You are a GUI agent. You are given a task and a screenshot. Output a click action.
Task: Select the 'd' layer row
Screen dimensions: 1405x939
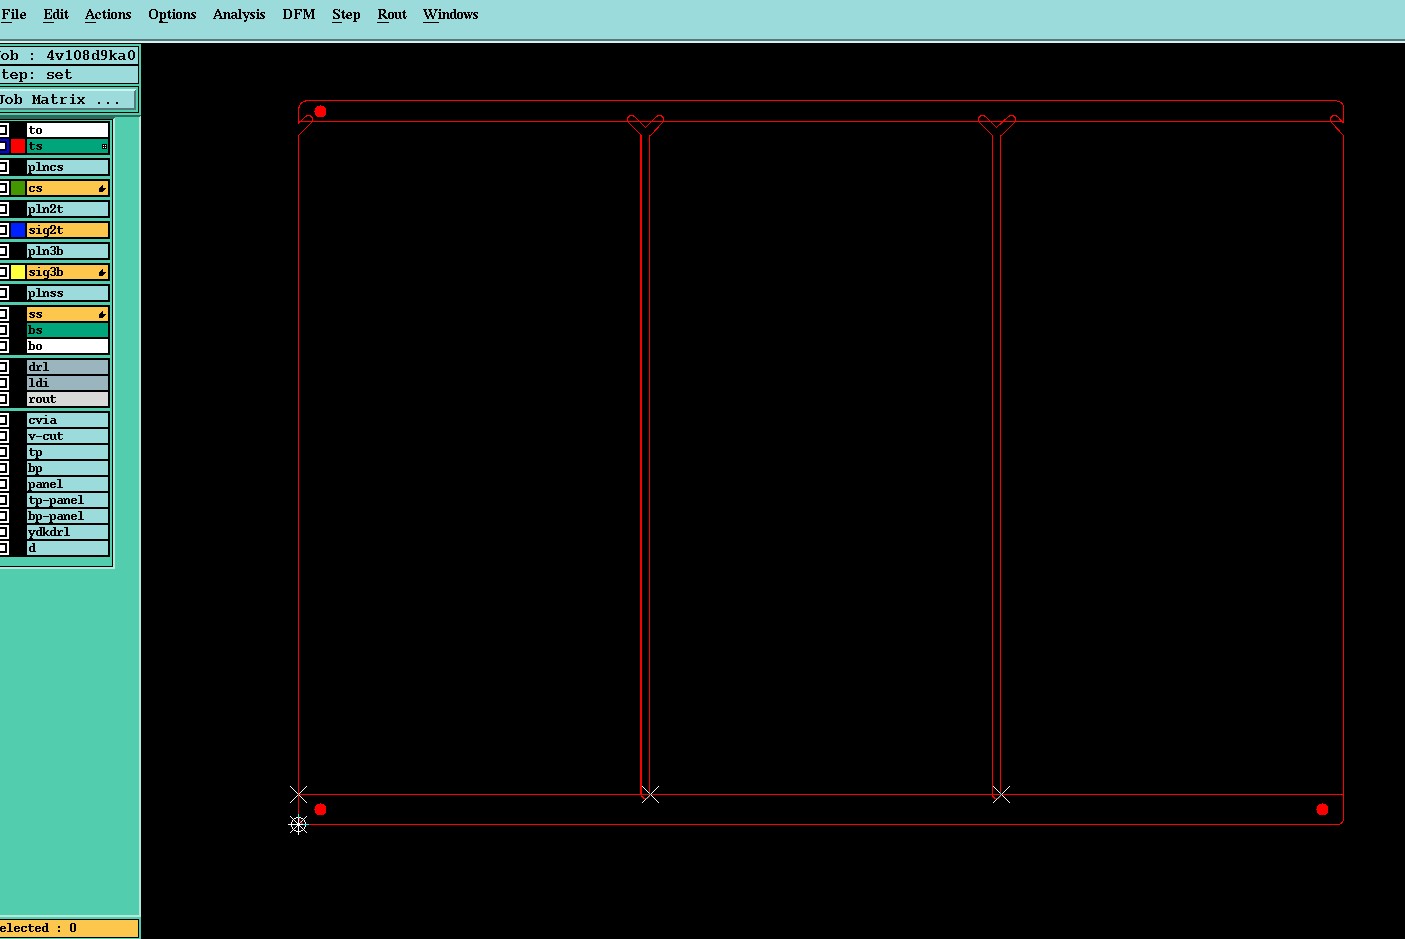click(67, 548)
